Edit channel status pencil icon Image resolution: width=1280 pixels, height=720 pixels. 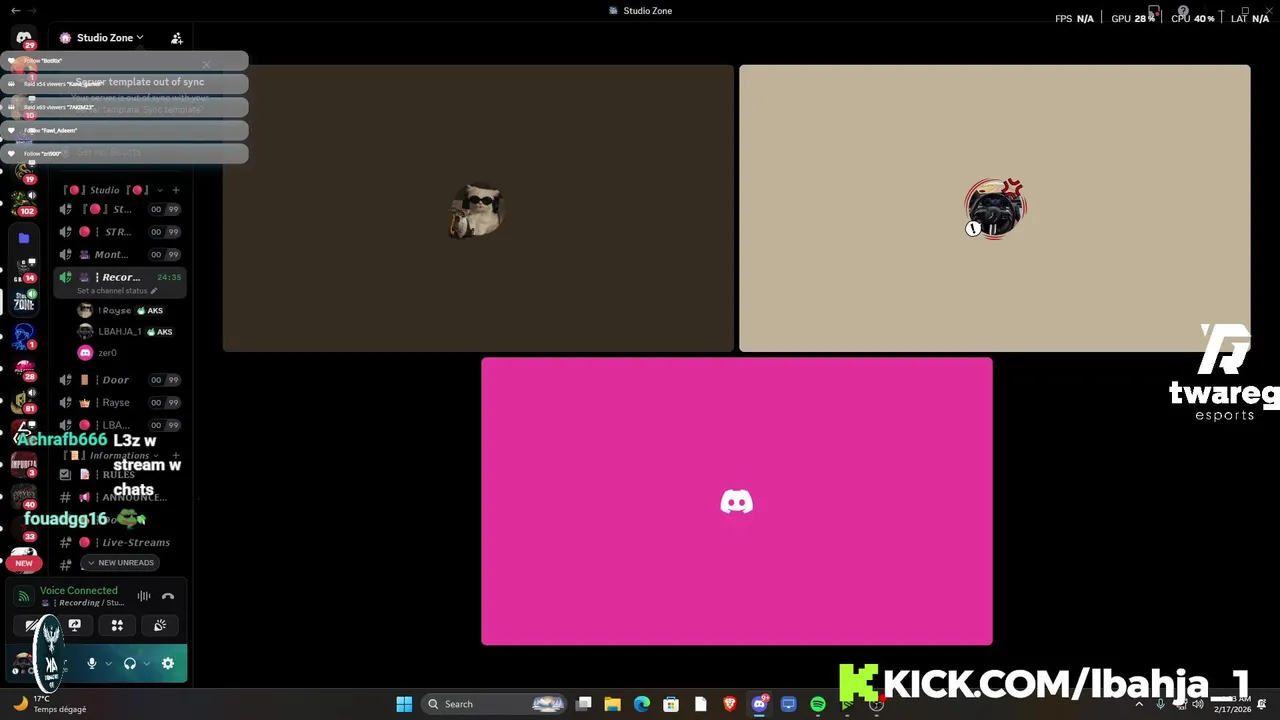[154, 291]
